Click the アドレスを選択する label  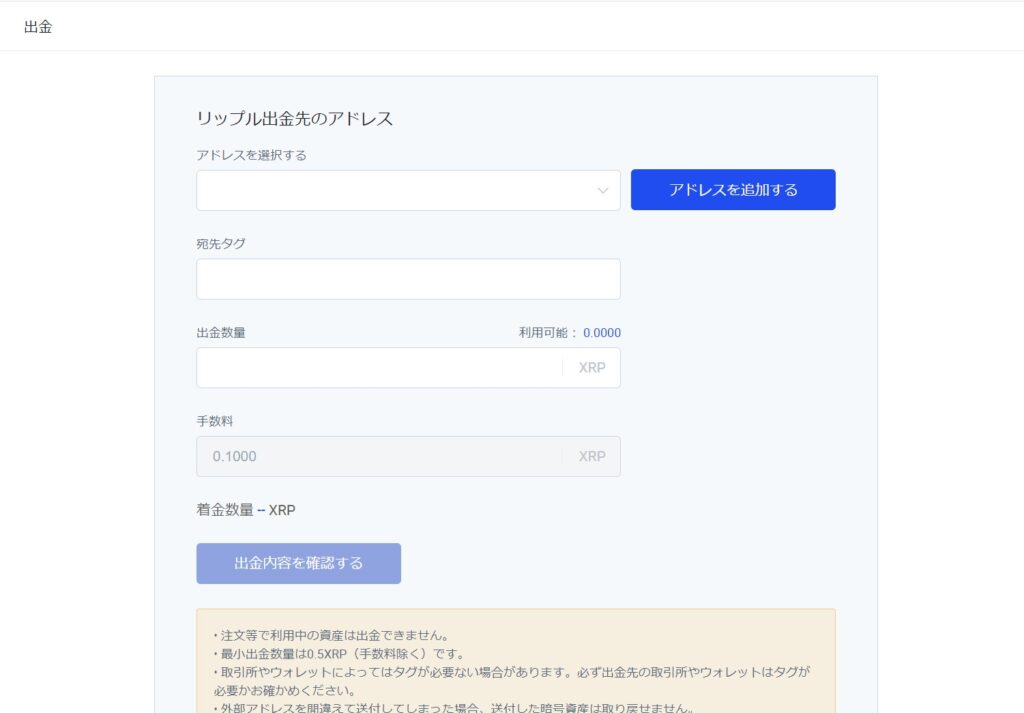pyautogui.click(x=251, y=155)
